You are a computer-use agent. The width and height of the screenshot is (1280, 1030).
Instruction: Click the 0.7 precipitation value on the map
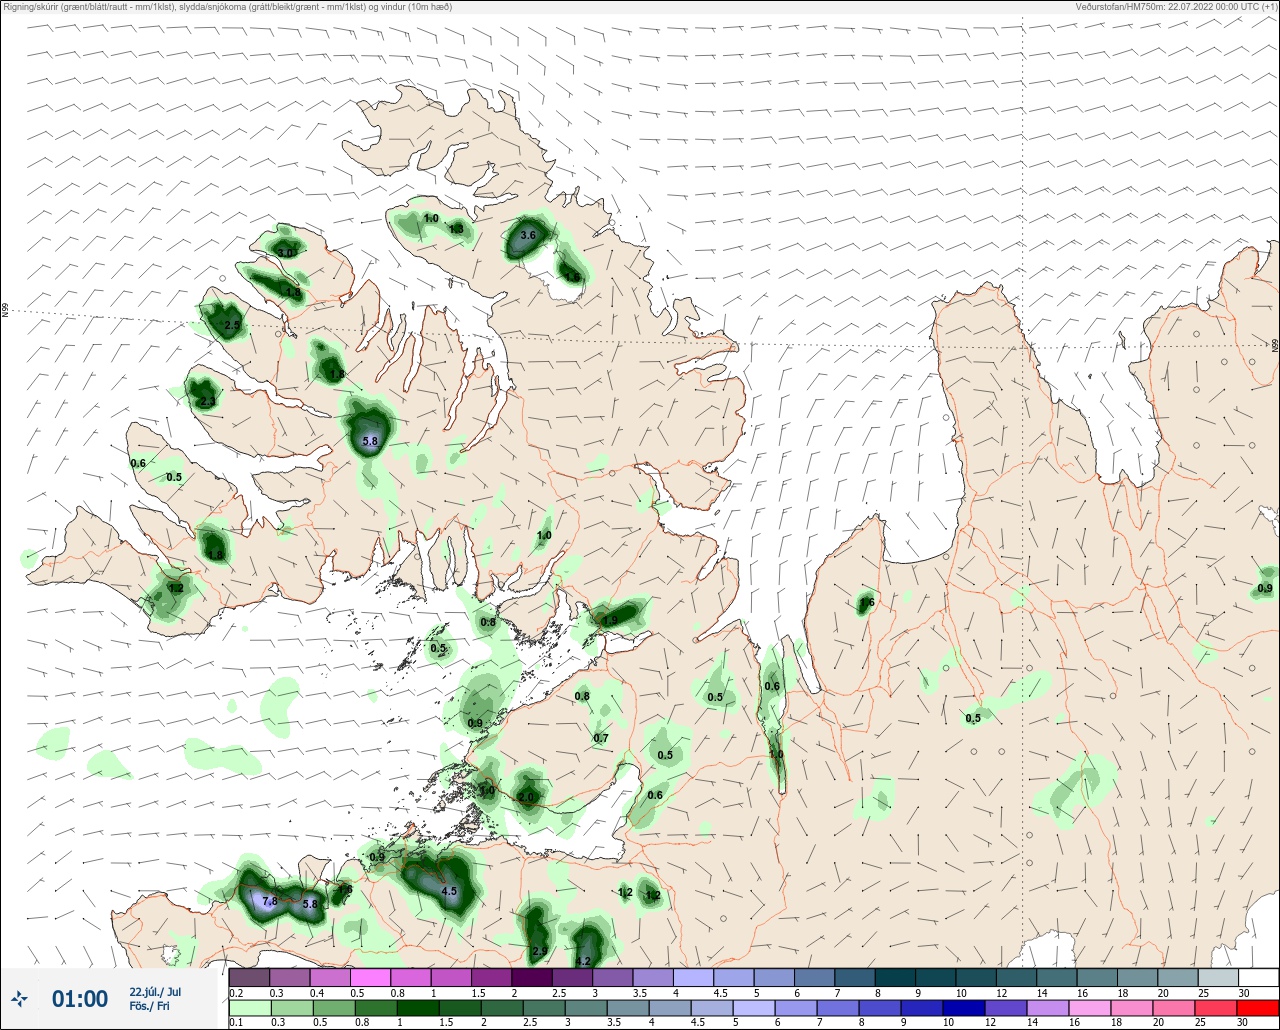601,738
